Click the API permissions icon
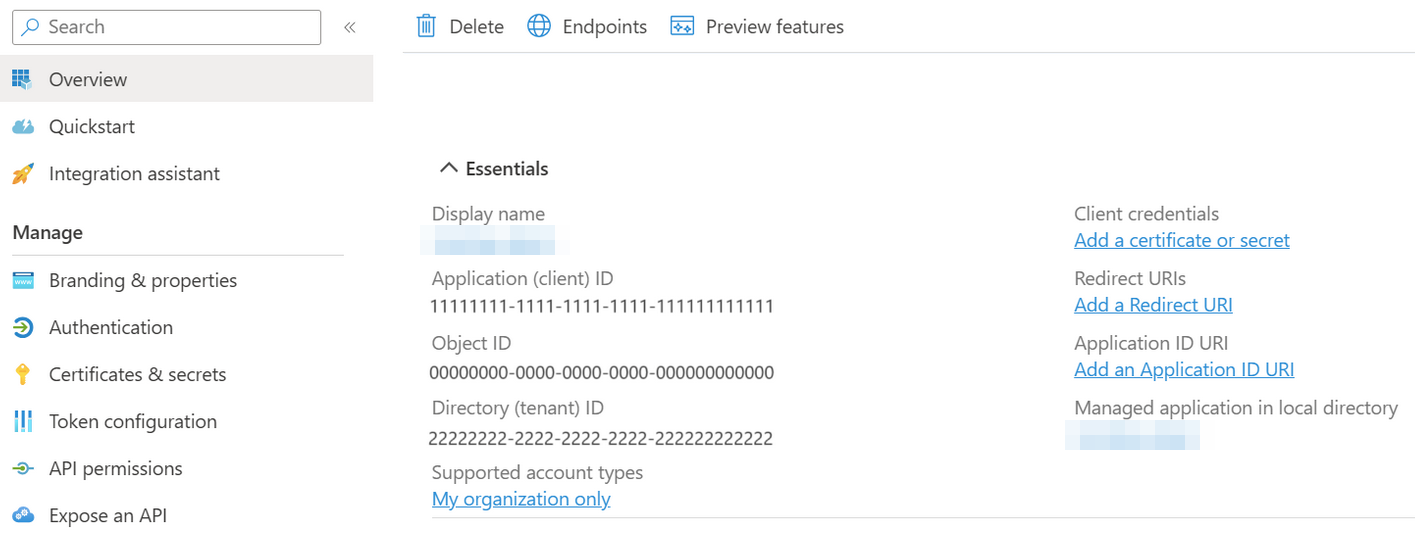This screenshot has width=1415, height=533. click(x=22, y=469)
